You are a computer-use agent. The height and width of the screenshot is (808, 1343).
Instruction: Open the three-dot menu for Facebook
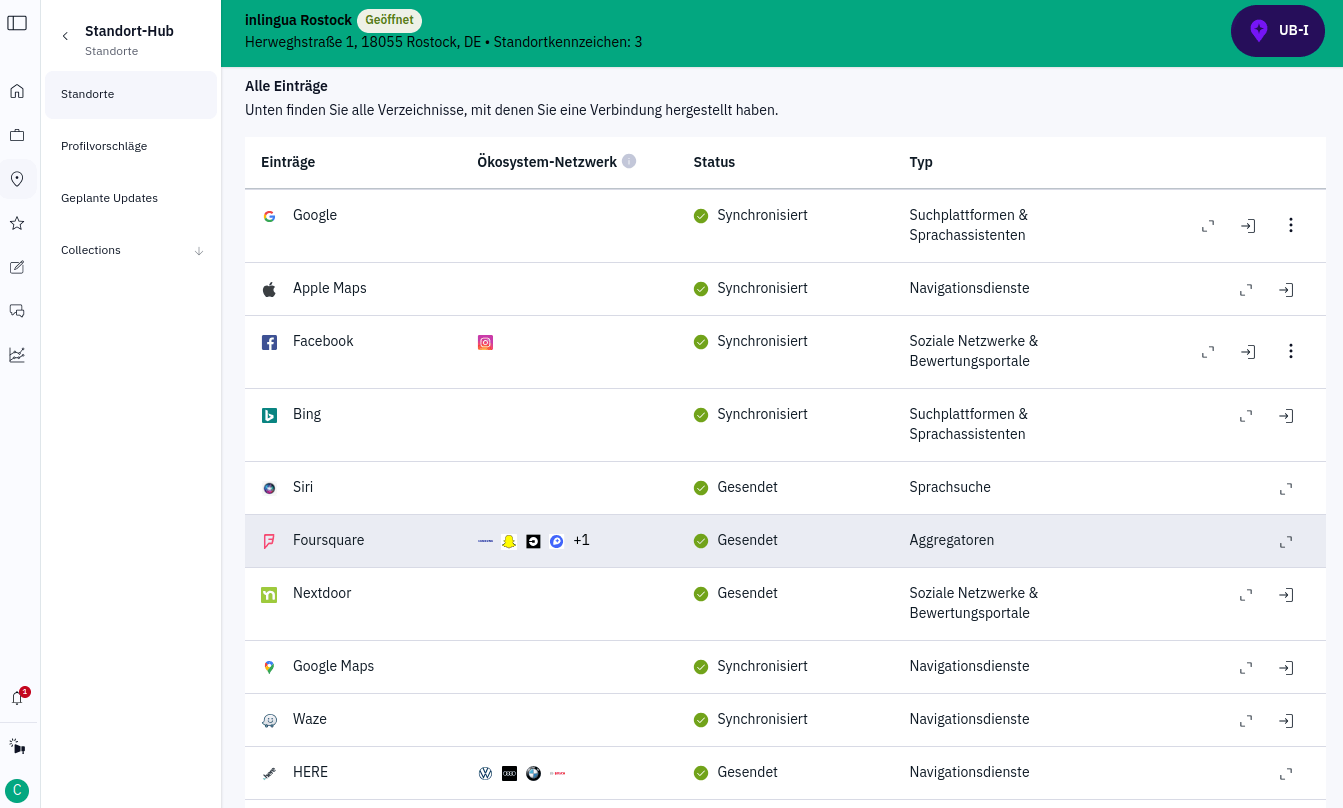(1290, 351)
